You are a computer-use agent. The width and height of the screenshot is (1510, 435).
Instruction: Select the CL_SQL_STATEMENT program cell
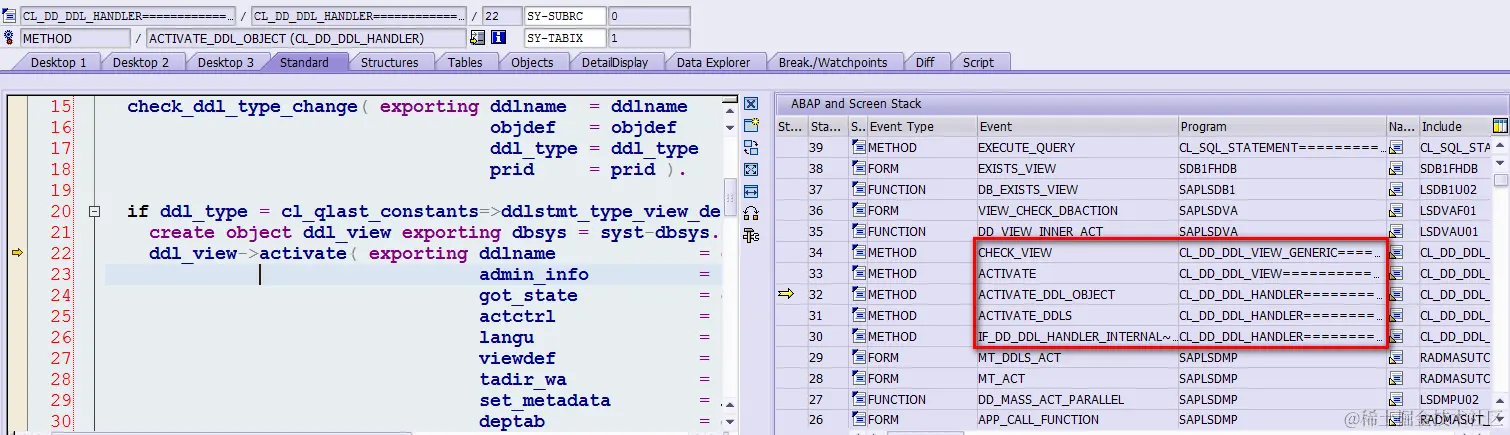point(1281,148)
